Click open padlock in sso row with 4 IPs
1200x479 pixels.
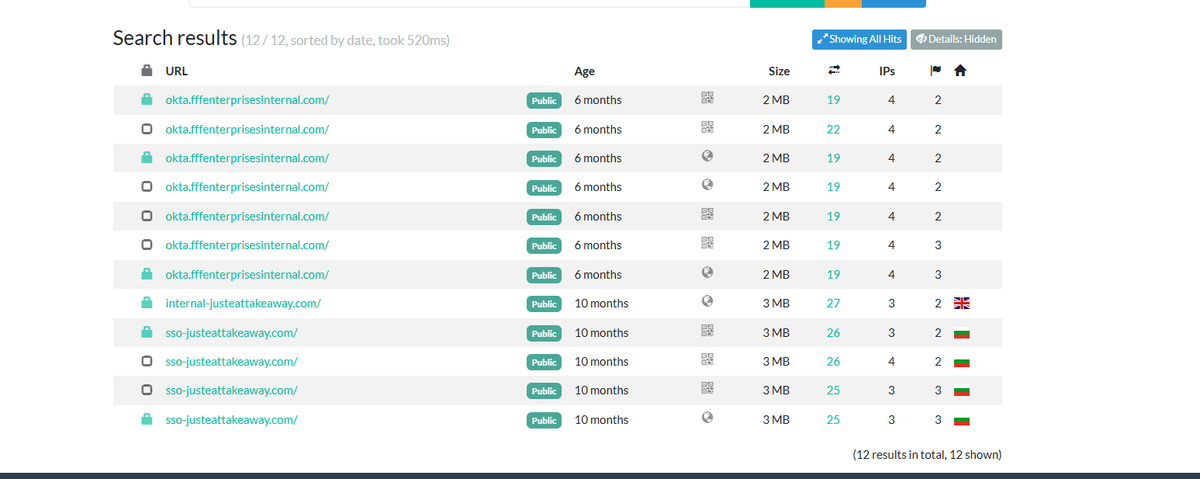click(x=146, y=360)
